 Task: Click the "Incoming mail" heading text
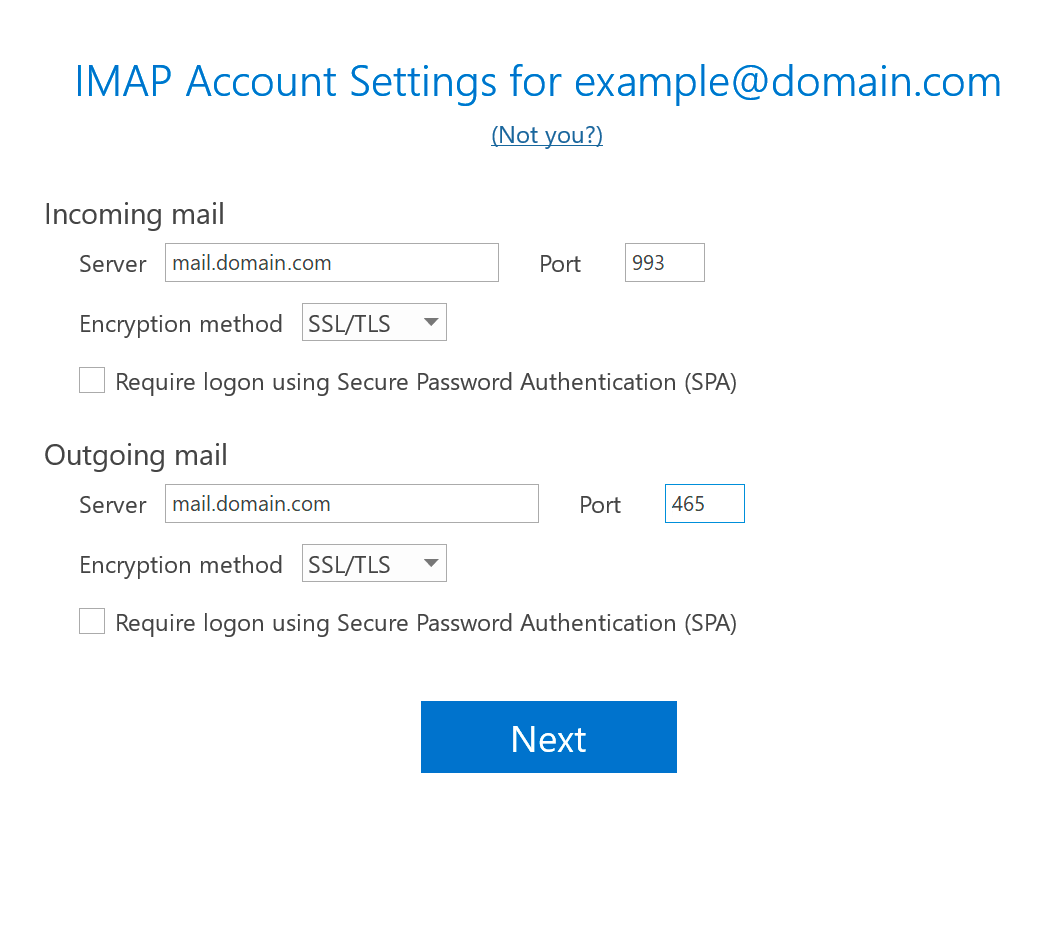tap(134, 215)
